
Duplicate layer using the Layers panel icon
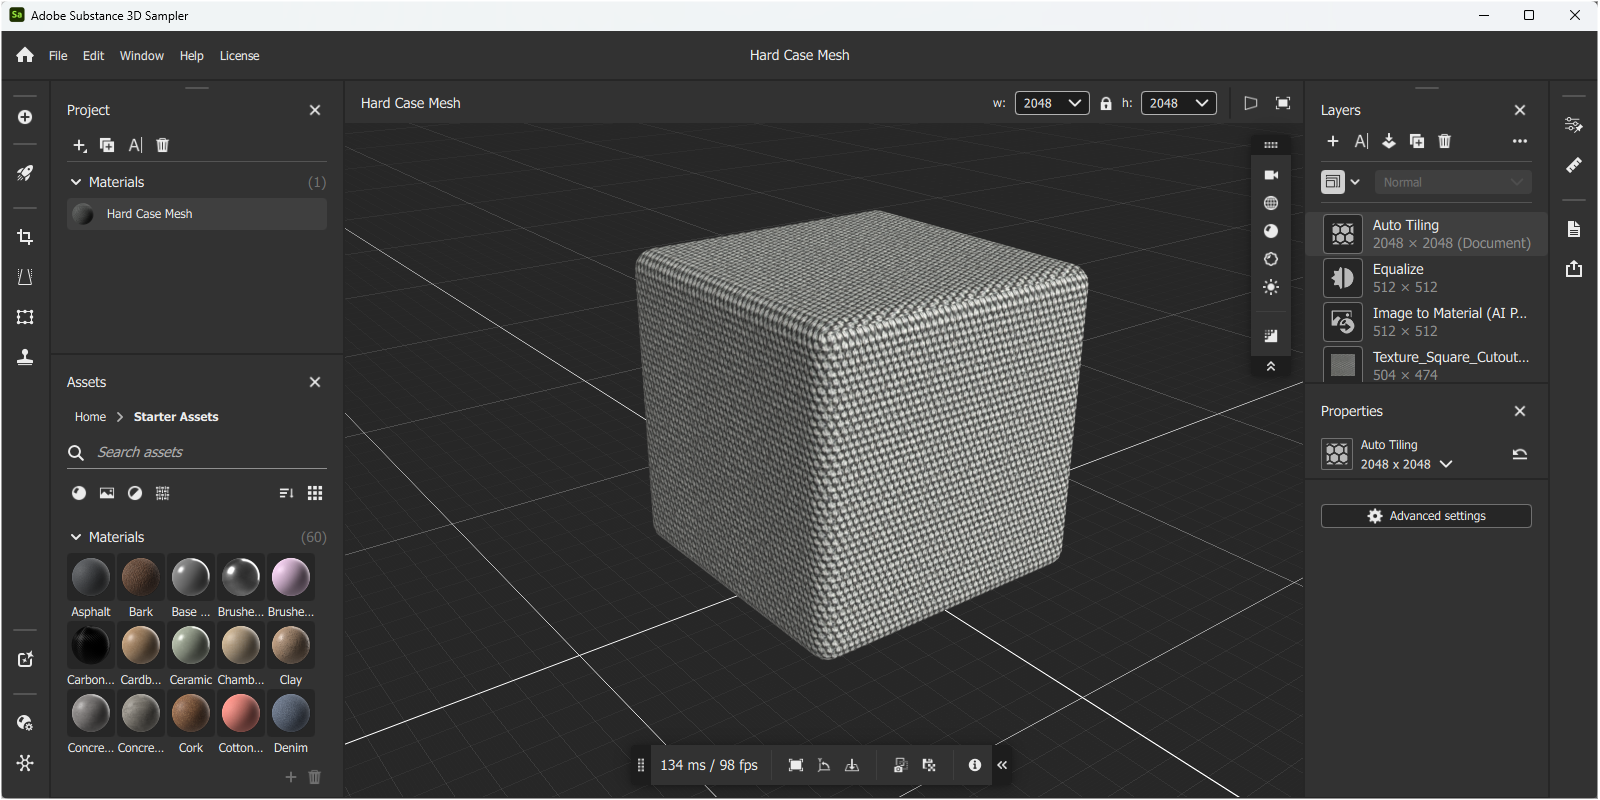(1416, 141)
